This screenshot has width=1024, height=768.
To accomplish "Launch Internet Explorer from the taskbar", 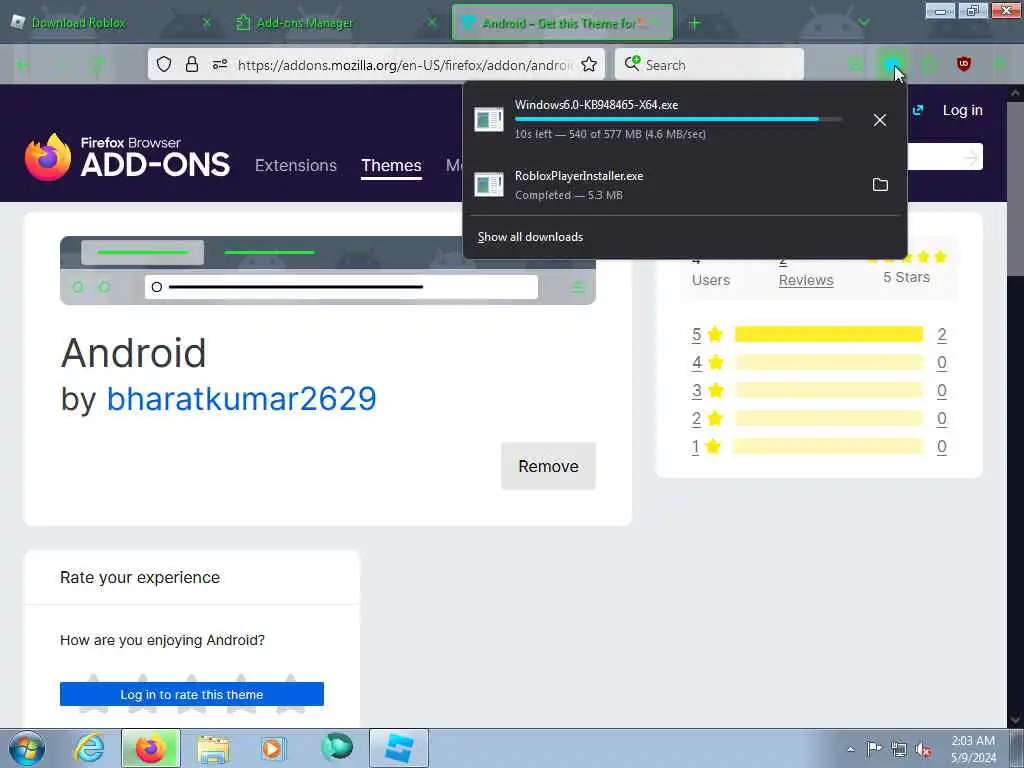I will 89,748.
